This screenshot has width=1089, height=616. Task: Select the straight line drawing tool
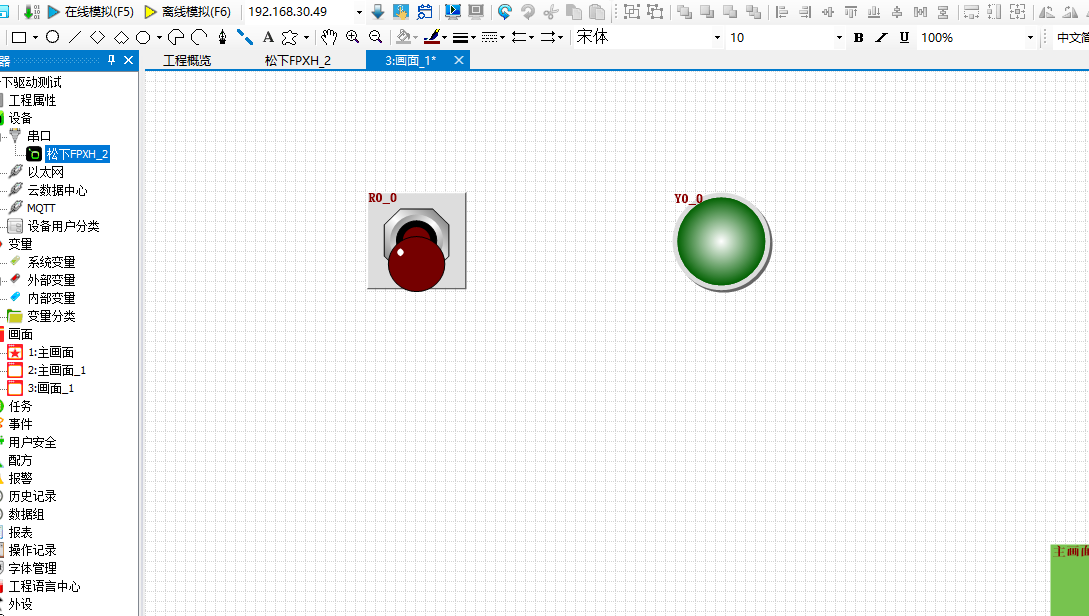75,38
